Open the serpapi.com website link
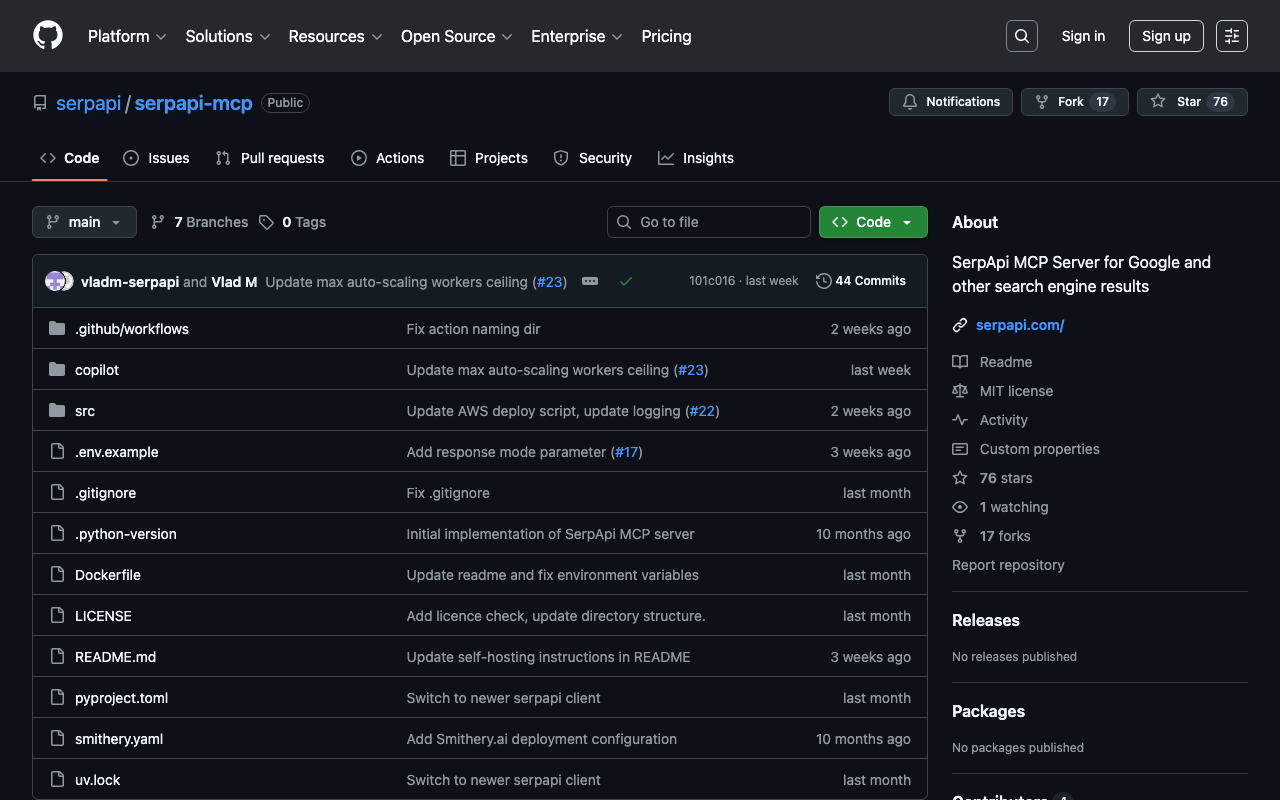 click(x=1019, y=325)
